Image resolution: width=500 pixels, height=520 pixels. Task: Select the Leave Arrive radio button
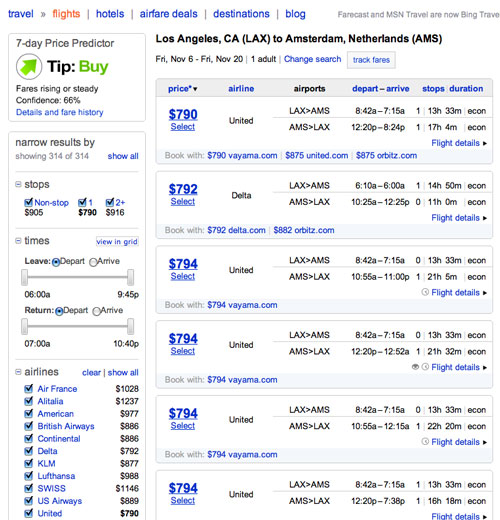(93, 262)
